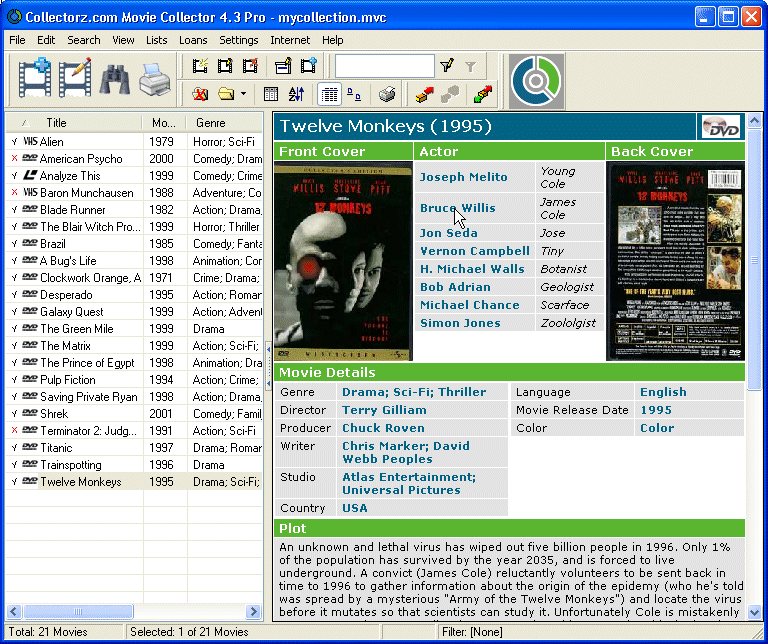The width and height of the screenshot is (768, 644).
Task: Click the details panel vertical scrollbar thumb
Action: [x=755, y=260]
